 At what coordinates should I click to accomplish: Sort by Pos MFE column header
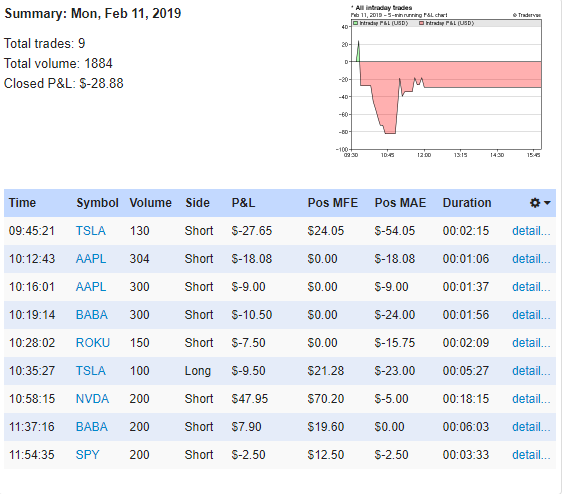tap(332, 203)
